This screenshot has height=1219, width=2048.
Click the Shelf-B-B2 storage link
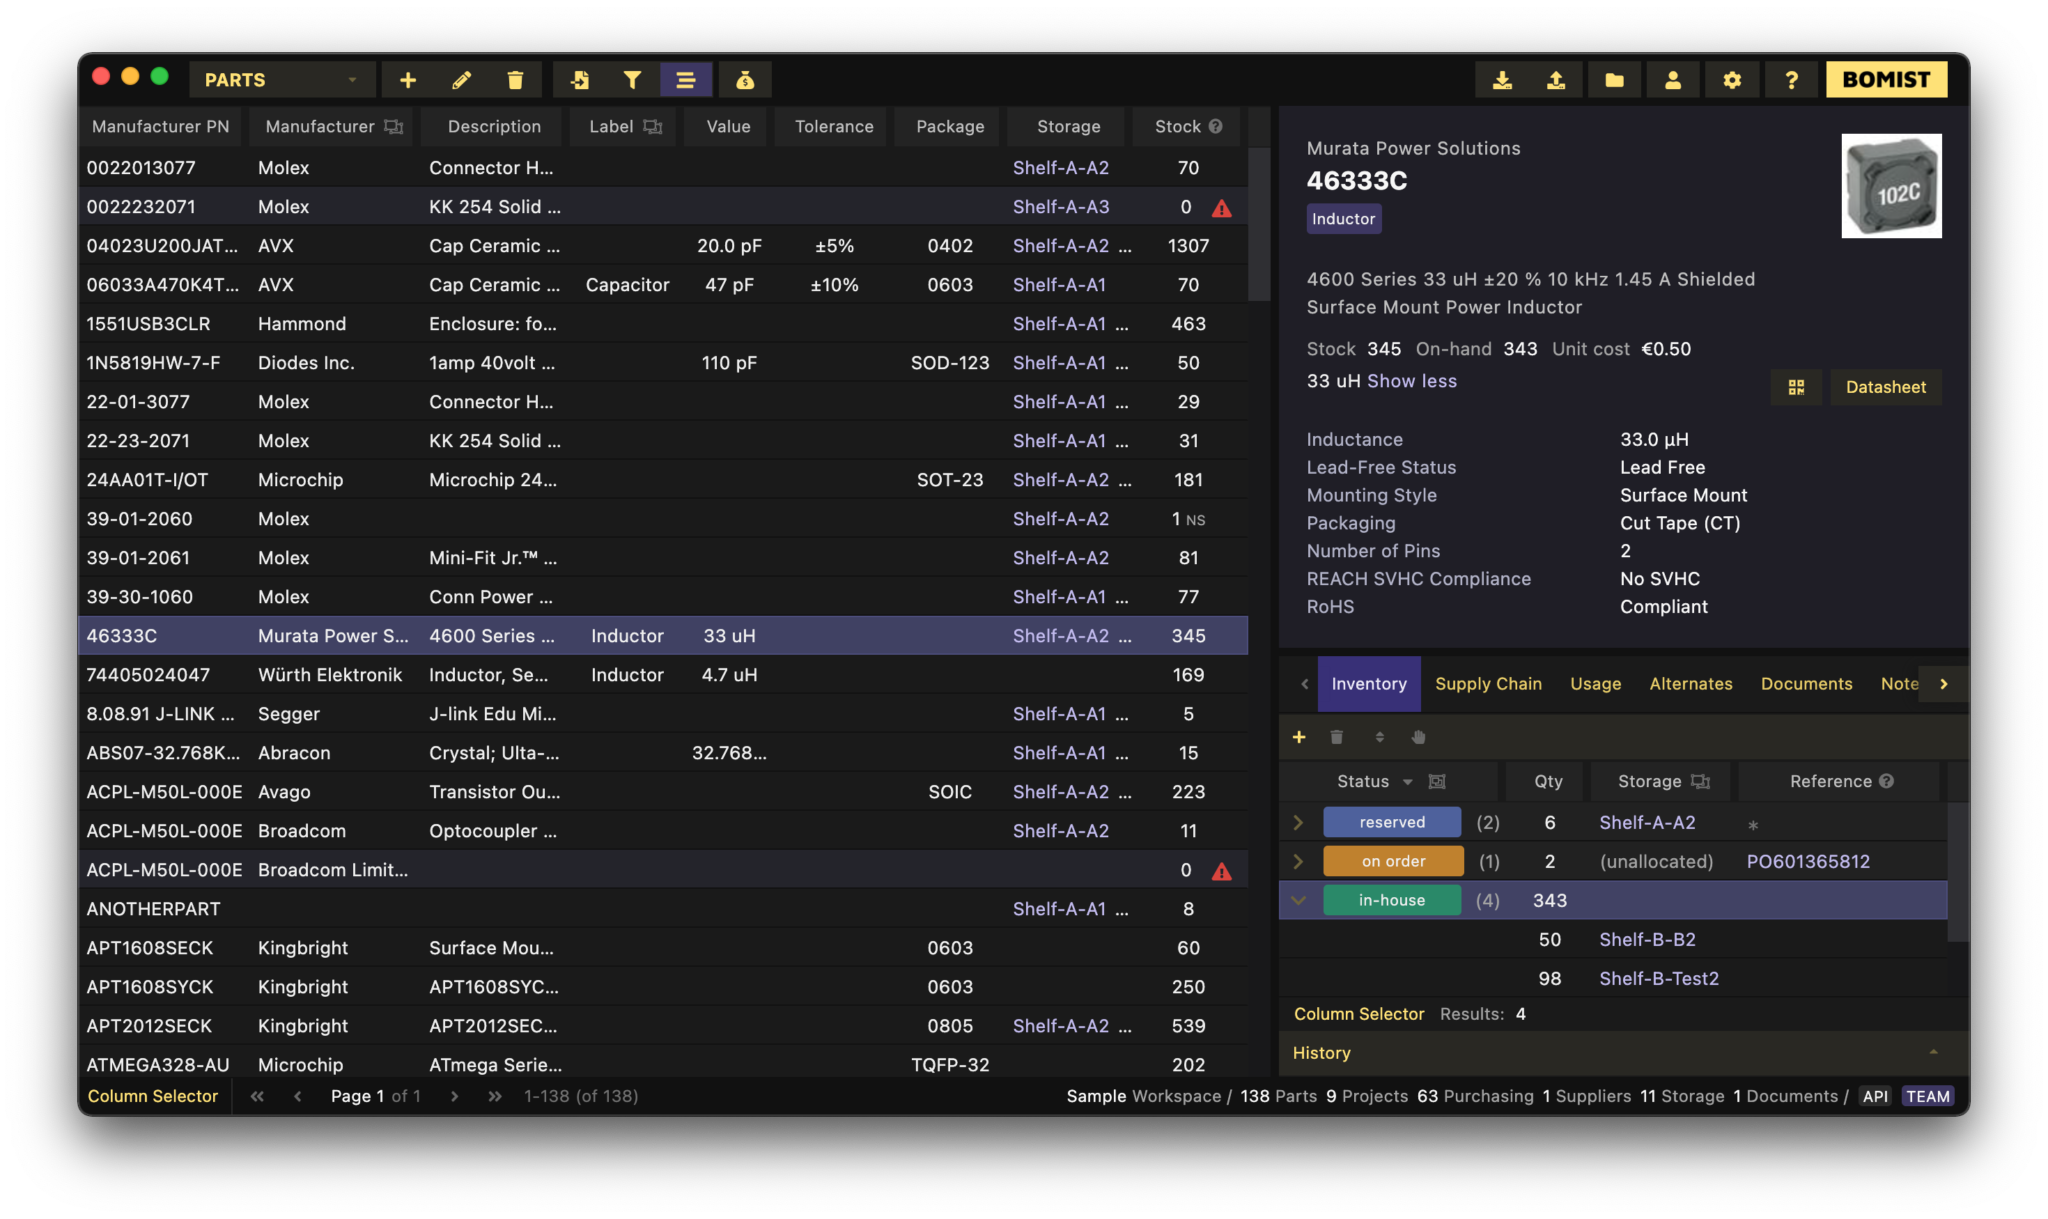click(x=1647, y=939)
